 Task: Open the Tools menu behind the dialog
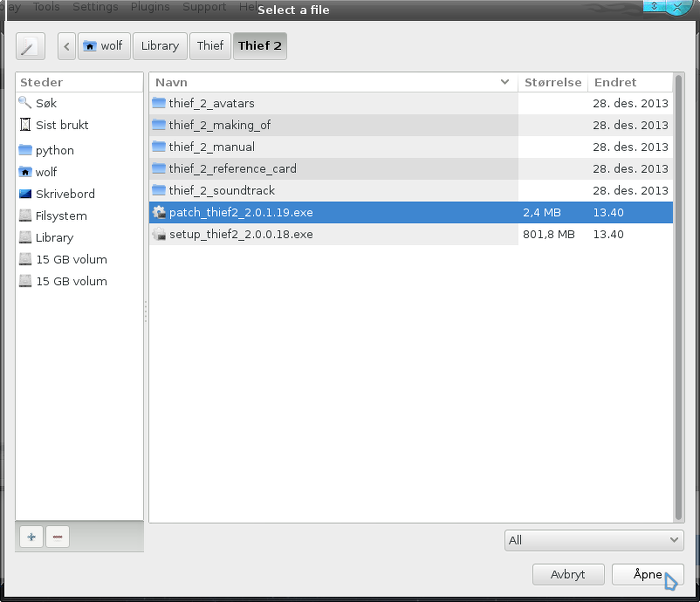(46, 7)
